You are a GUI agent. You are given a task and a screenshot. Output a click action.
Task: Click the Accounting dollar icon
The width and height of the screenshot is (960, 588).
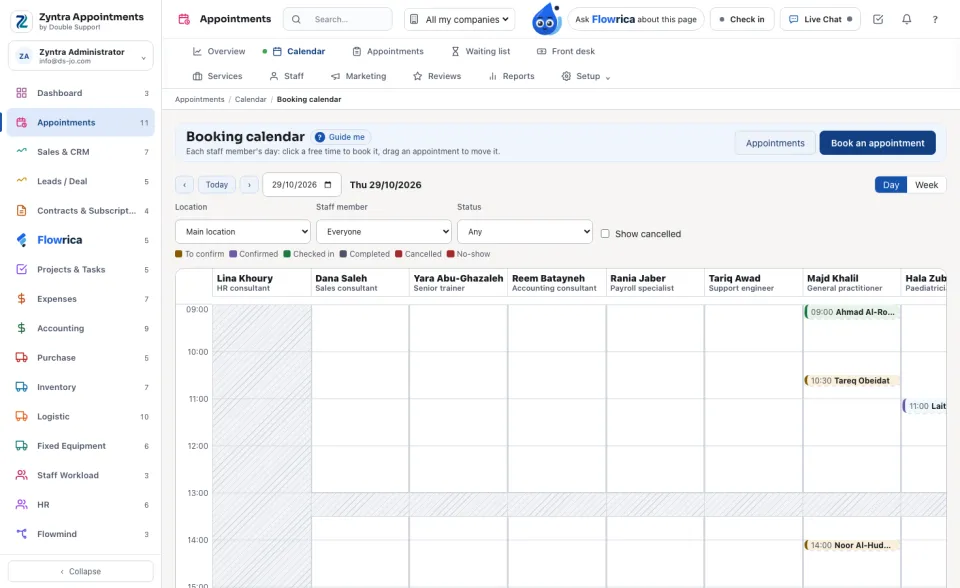(x=21, y=328)
